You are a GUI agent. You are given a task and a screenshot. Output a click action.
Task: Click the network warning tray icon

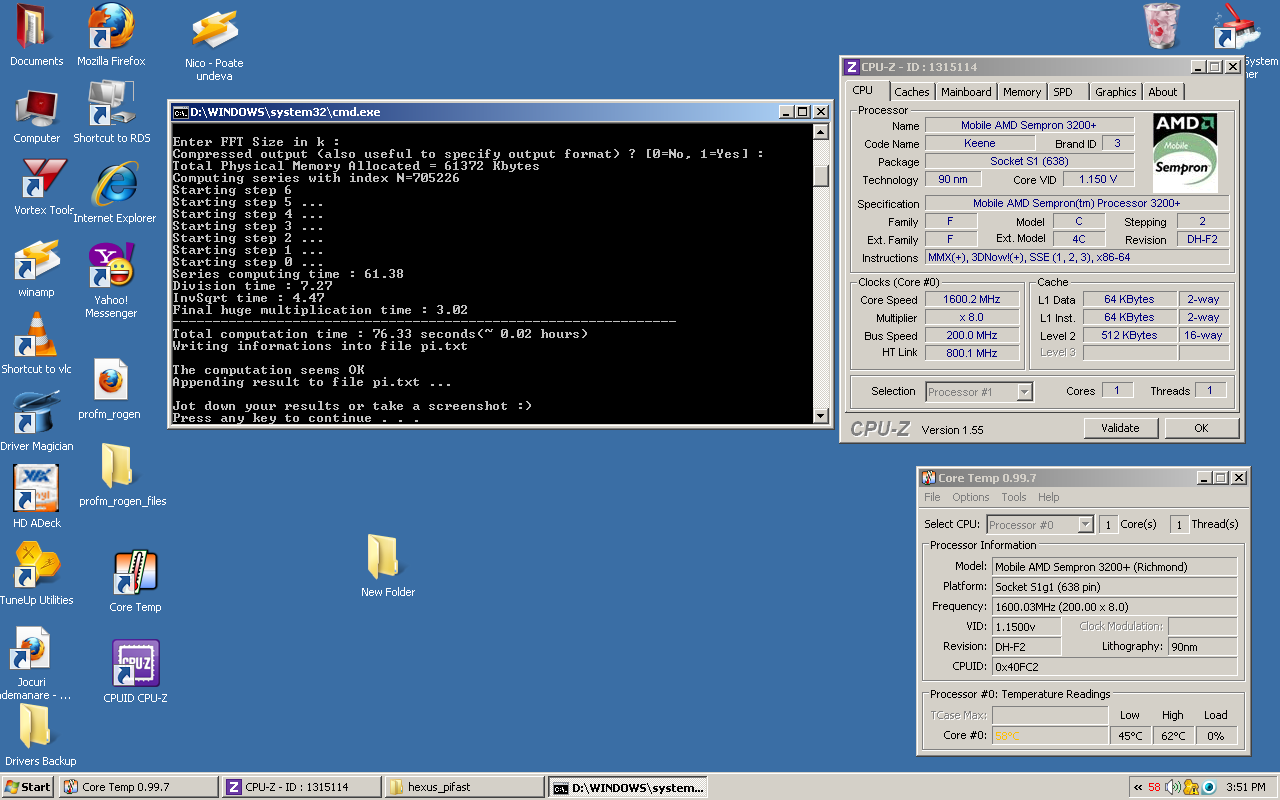coord(1191,787)
